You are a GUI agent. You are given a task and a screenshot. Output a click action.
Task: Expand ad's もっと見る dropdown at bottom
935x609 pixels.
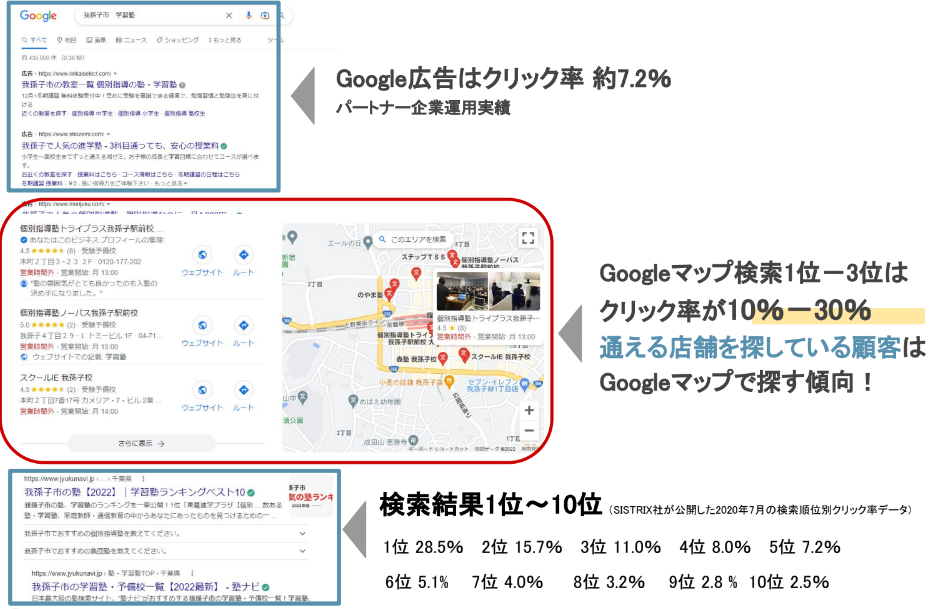pos(171,184)
